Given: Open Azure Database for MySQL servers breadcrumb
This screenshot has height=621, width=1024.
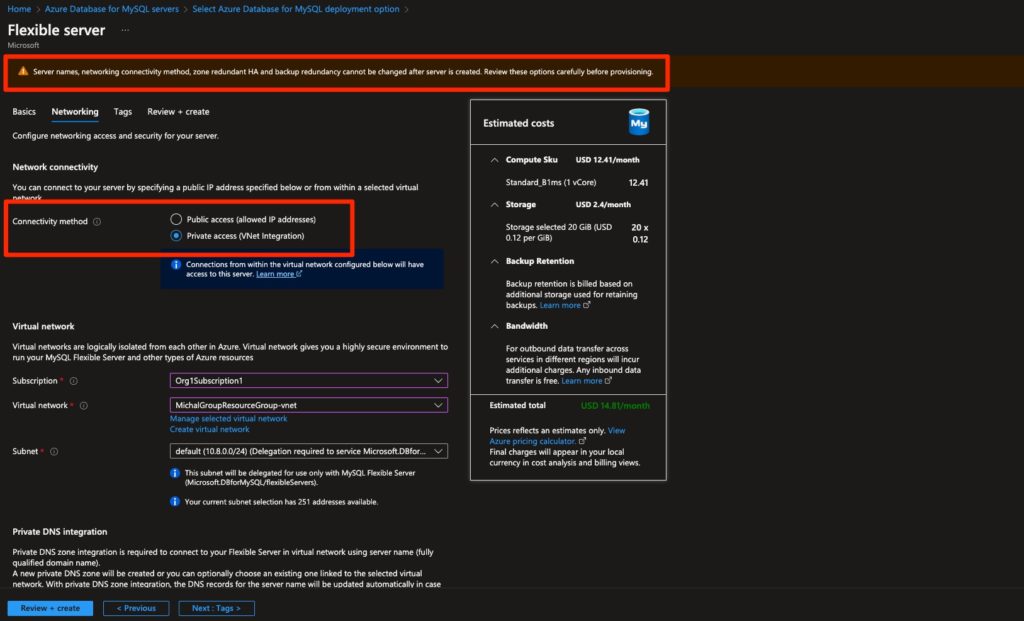Looking at the screenshot, I should point(112,9).
